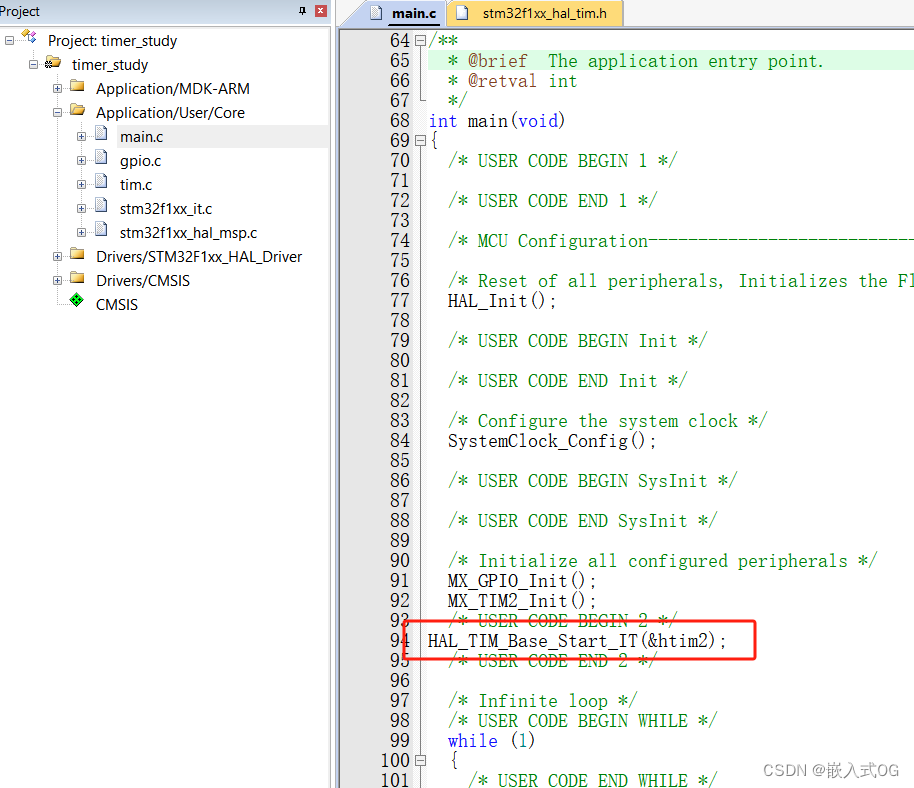Image resolution: width=914 pixels, height=788 pixels.
Task: Click the Drivers/STM32F1xx_HAL_Driver folder icon
Action: [78, 254]
